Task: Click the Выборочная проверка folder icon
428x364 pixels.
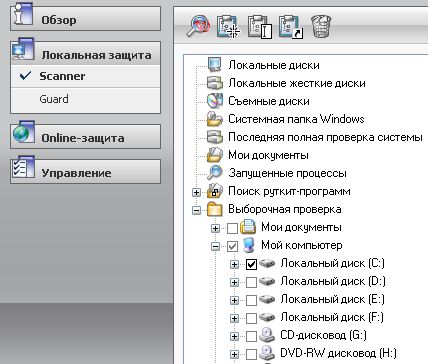Action: pyautogui.click(x=214, y=209)
